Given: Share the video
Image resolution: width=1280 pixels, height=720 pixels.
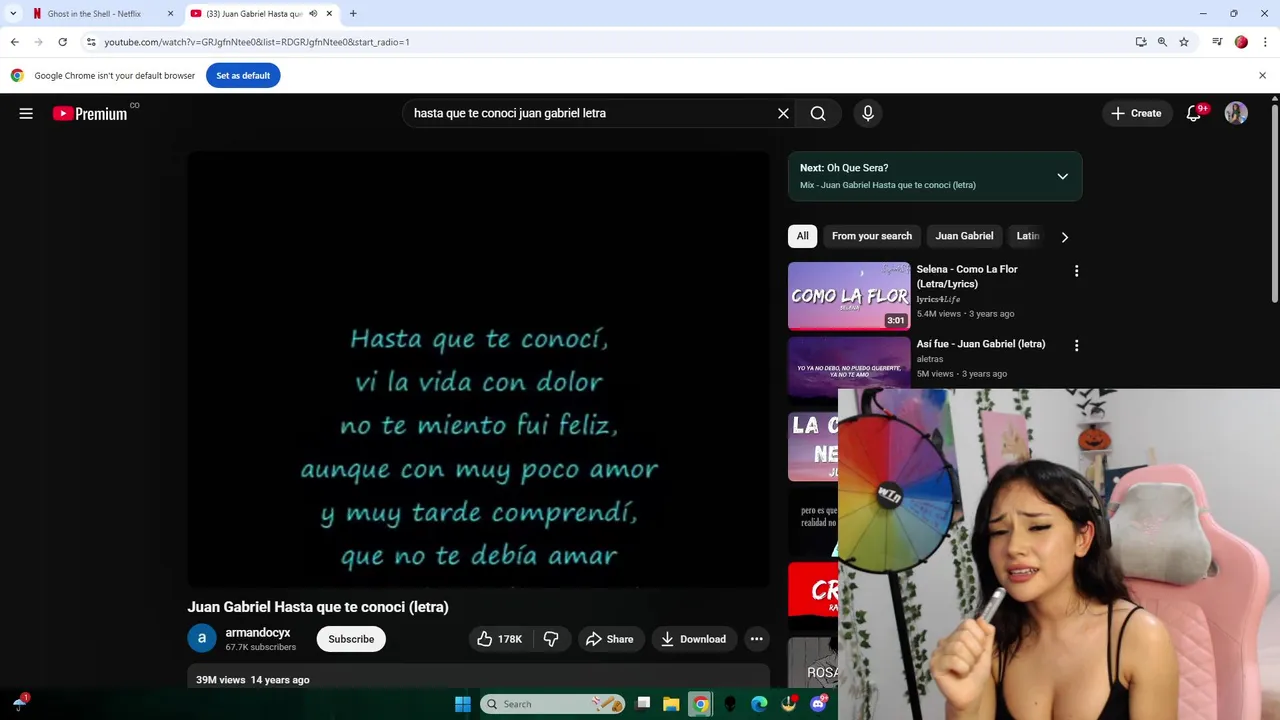Looking at the screenshot, I should 610,639.
